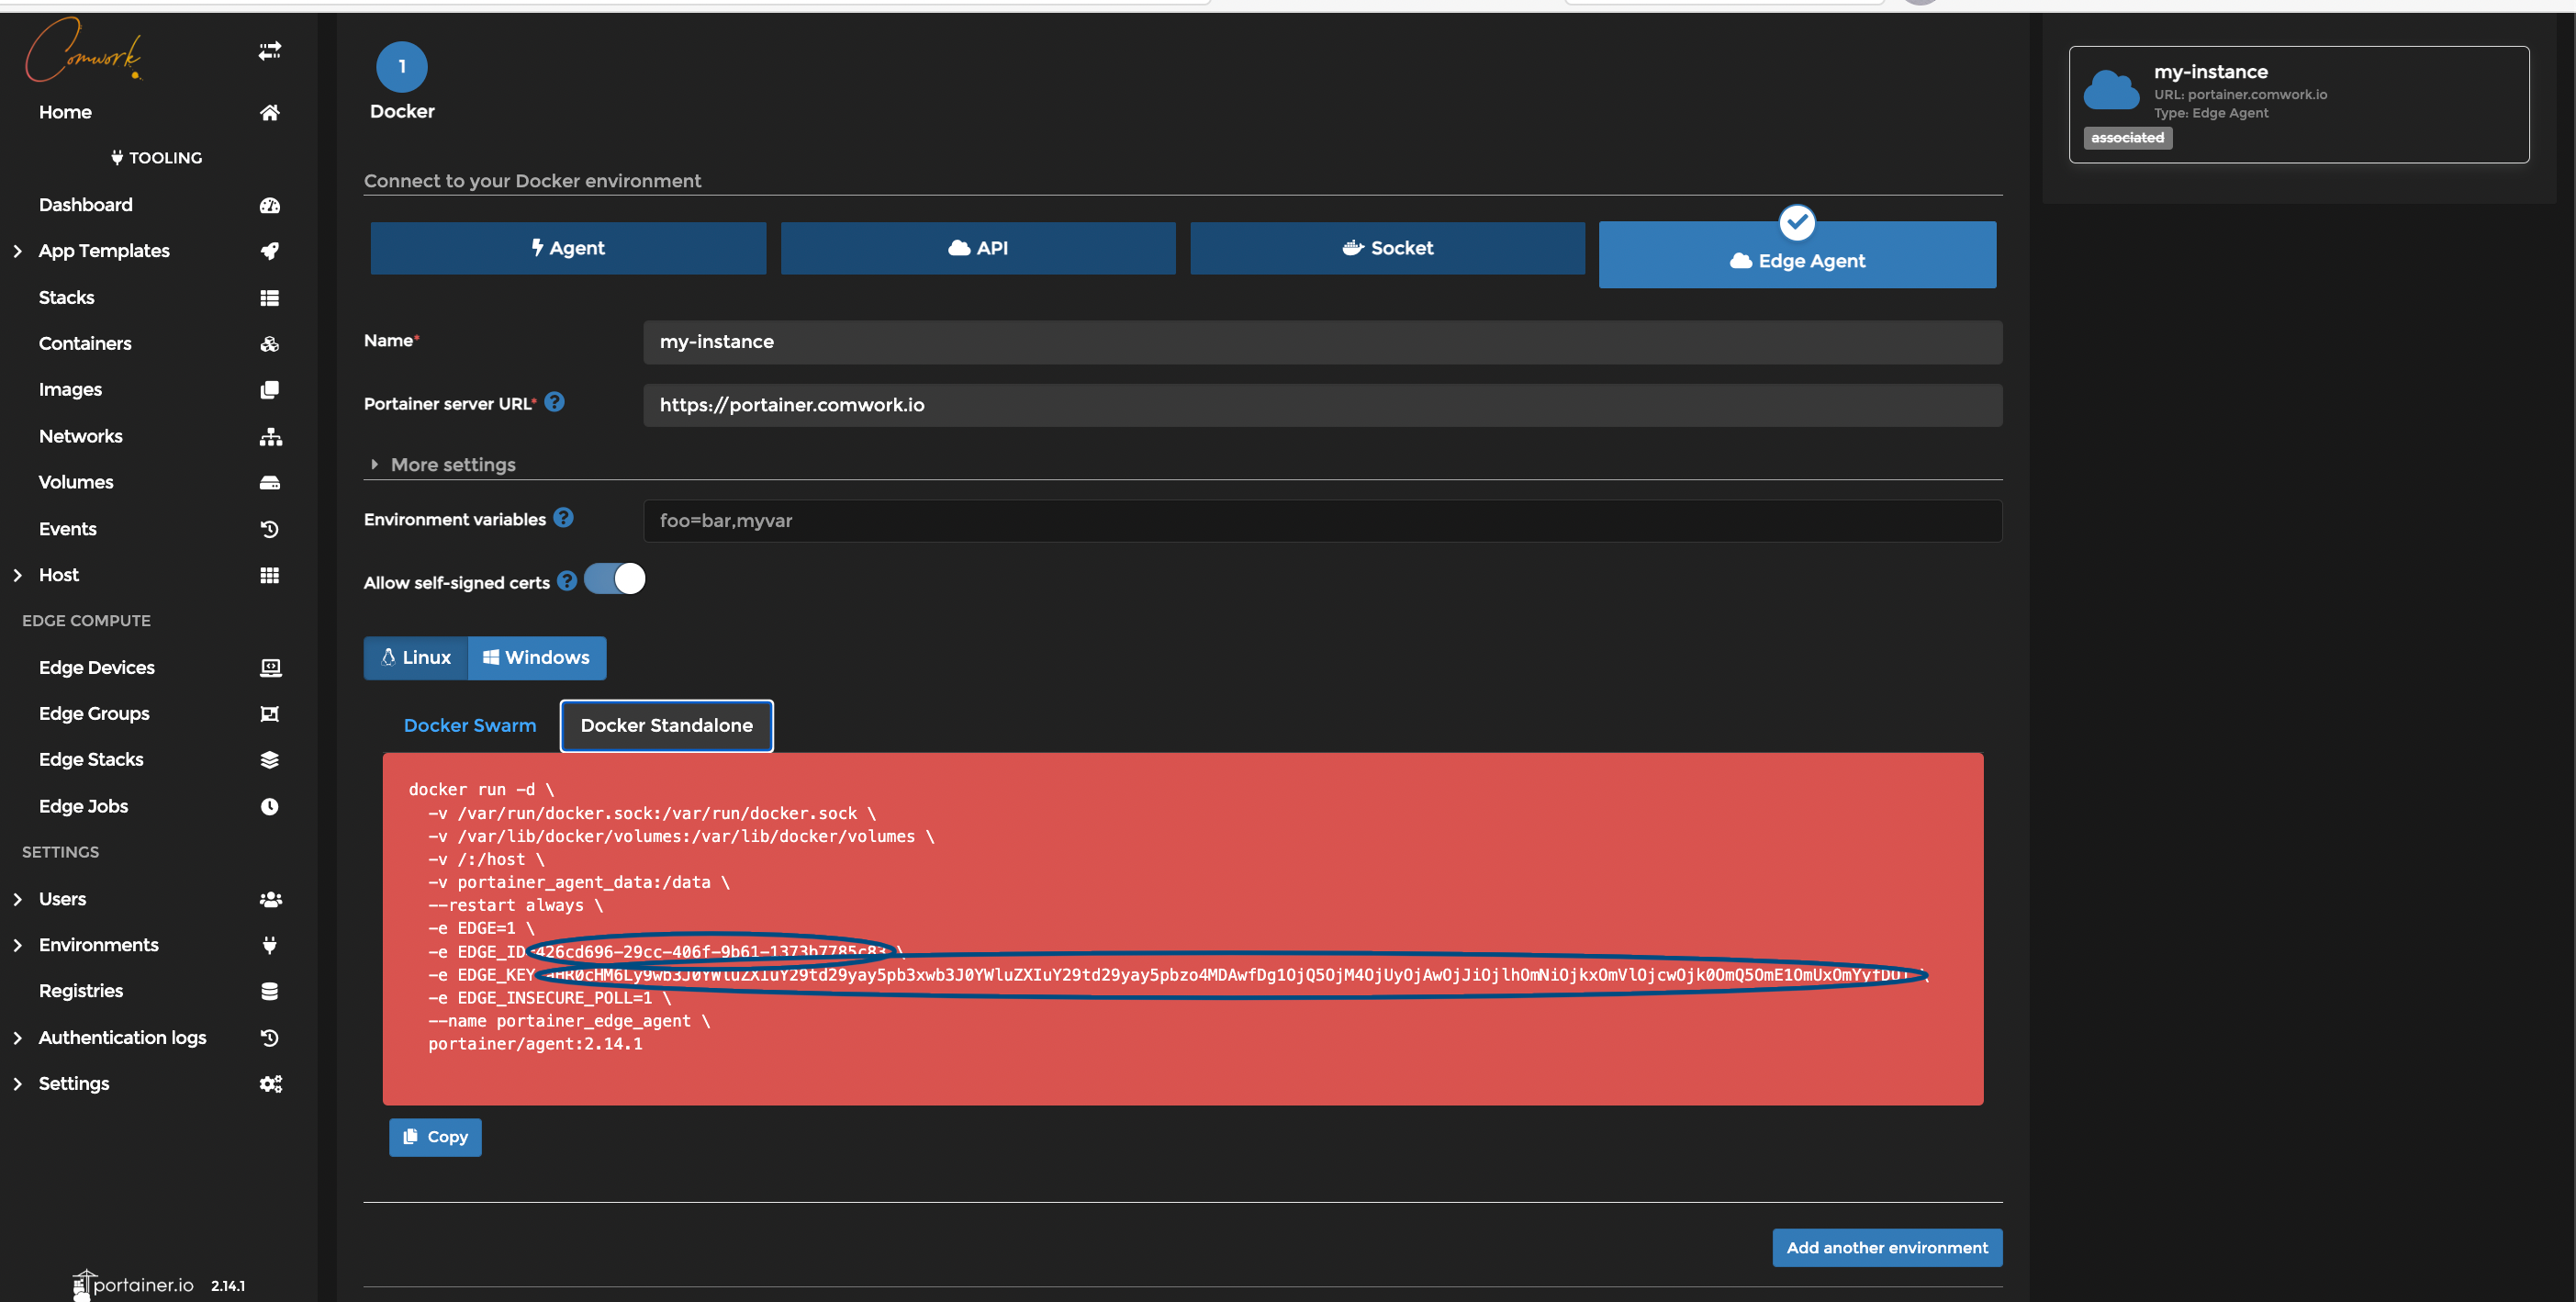This screenshot has width=2576, height=1302.
Task: Click the Events history icon
Action: pyautogui.click(x=270, y=529)
